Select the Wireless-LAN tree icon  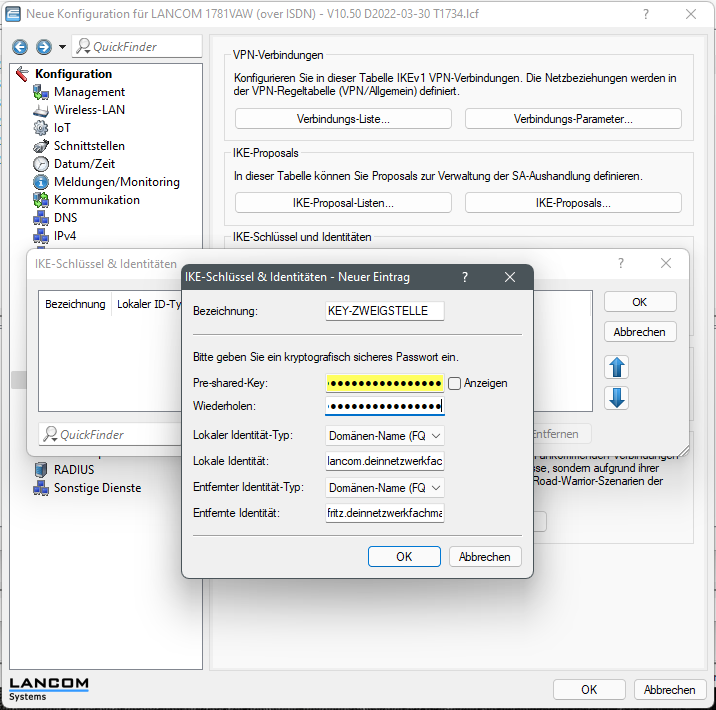(41, 110)
